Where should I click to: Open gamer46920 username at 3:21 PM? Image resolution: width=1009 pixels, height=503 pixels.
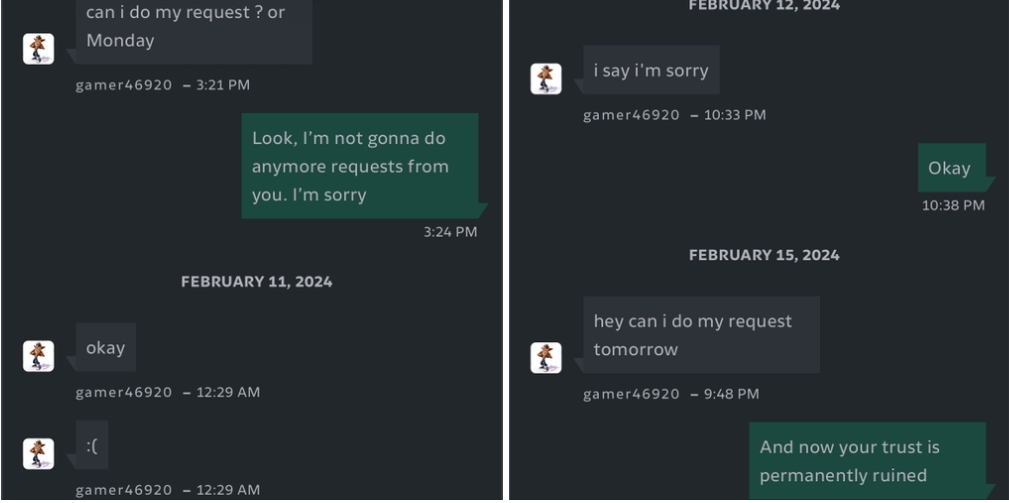click(124, 85)
